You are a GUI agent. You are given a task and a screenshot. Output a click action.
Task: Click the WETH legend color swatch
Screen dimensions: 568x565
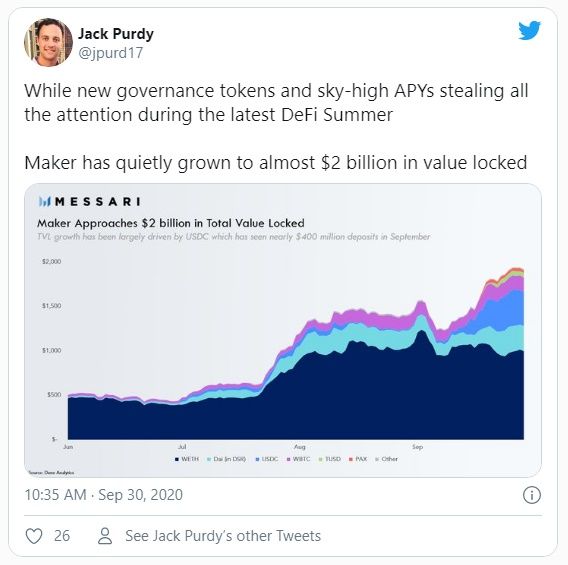(177, 459)
